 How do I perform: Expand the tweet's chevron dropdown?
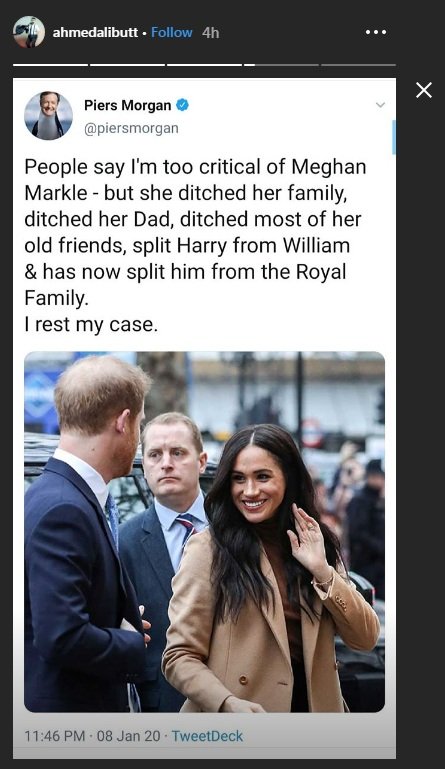[x=380, y=105]
